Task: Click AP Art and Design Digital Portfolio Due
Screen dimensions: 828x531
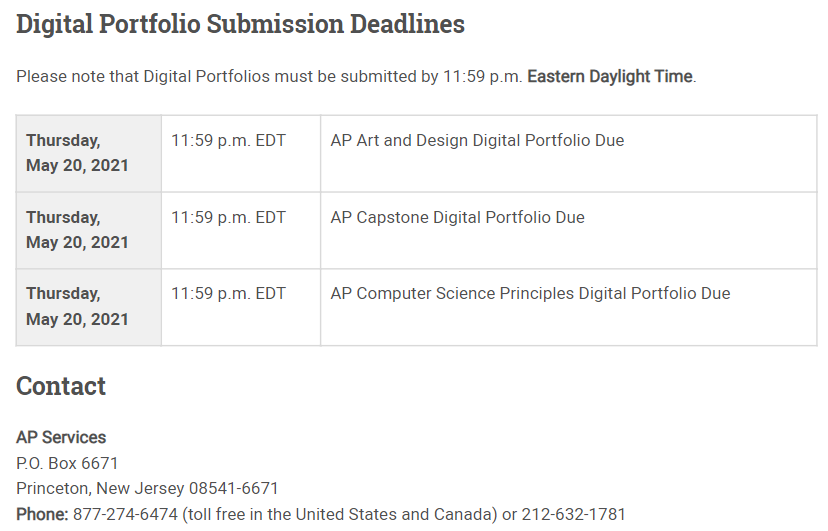Action: click(x=477, y=141)
